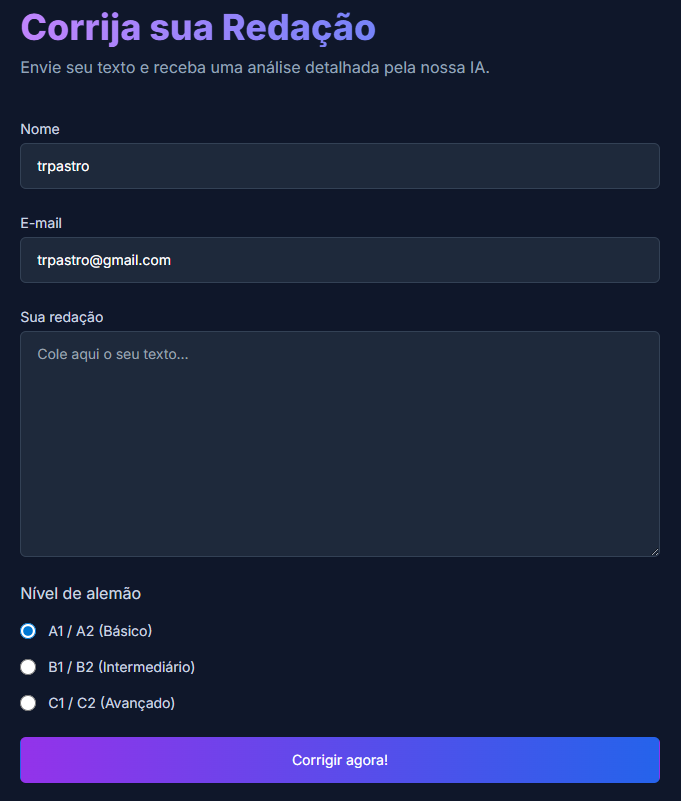
Task: Click the textarea resize handle corner
Action: pos(655,552)
